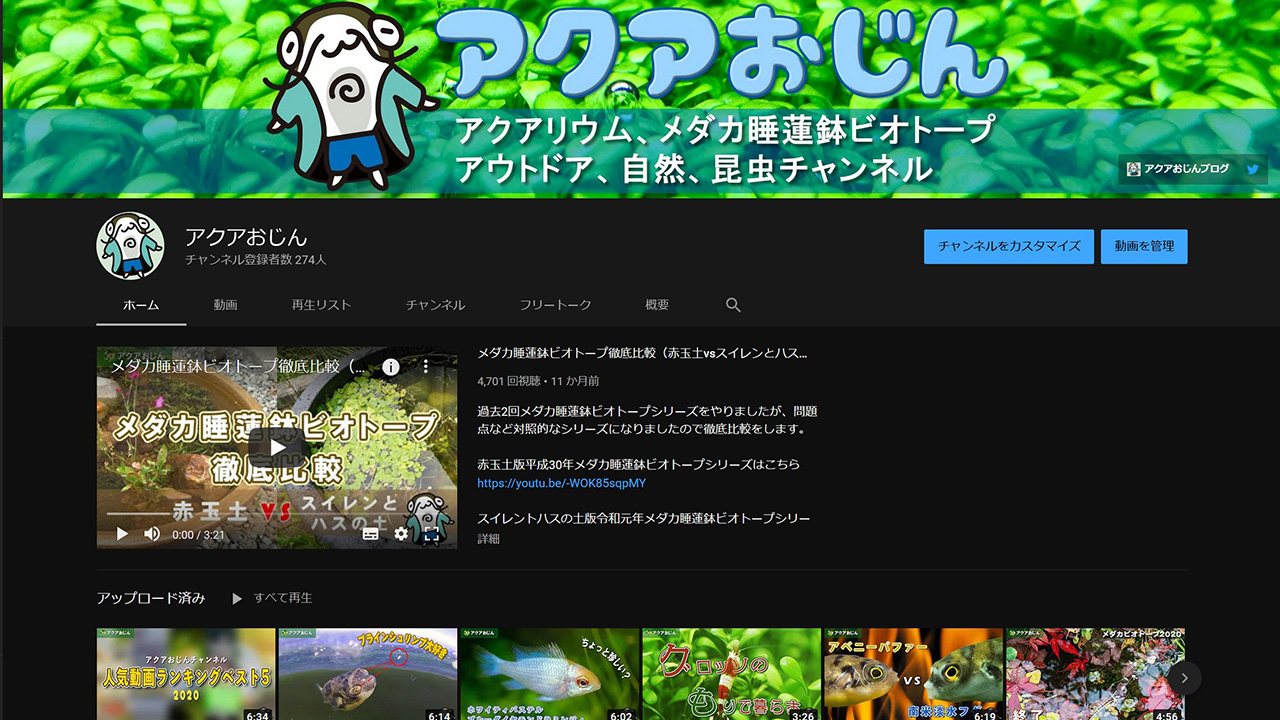Click the small play button in player controls
The height and width of the screenshot is (720, 1280).
(122, 534)
